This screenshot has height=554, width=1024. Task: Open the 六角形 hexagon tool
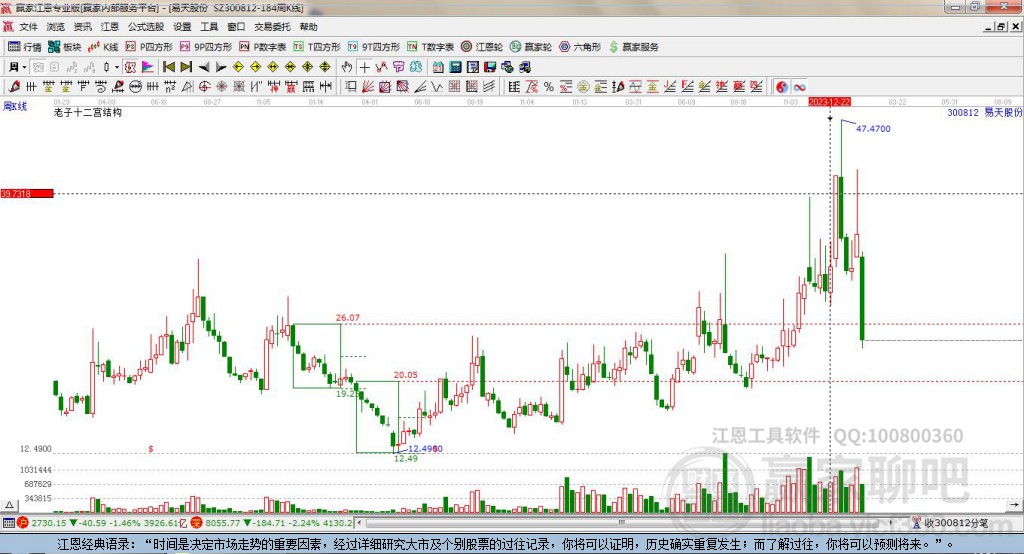click(580, 47)
